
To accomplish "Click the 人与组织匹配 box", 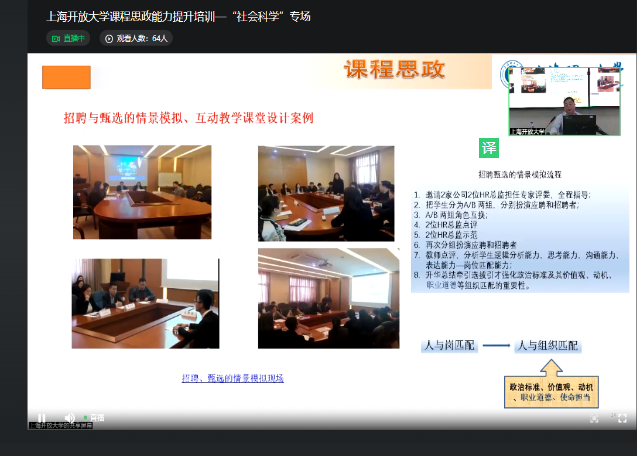I will click(x=548, y=345).
